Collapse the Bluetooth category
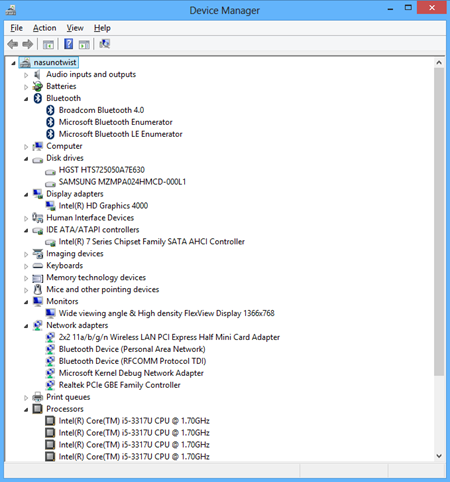The height and width of the screenshot is (482, 450). [26, 99]
